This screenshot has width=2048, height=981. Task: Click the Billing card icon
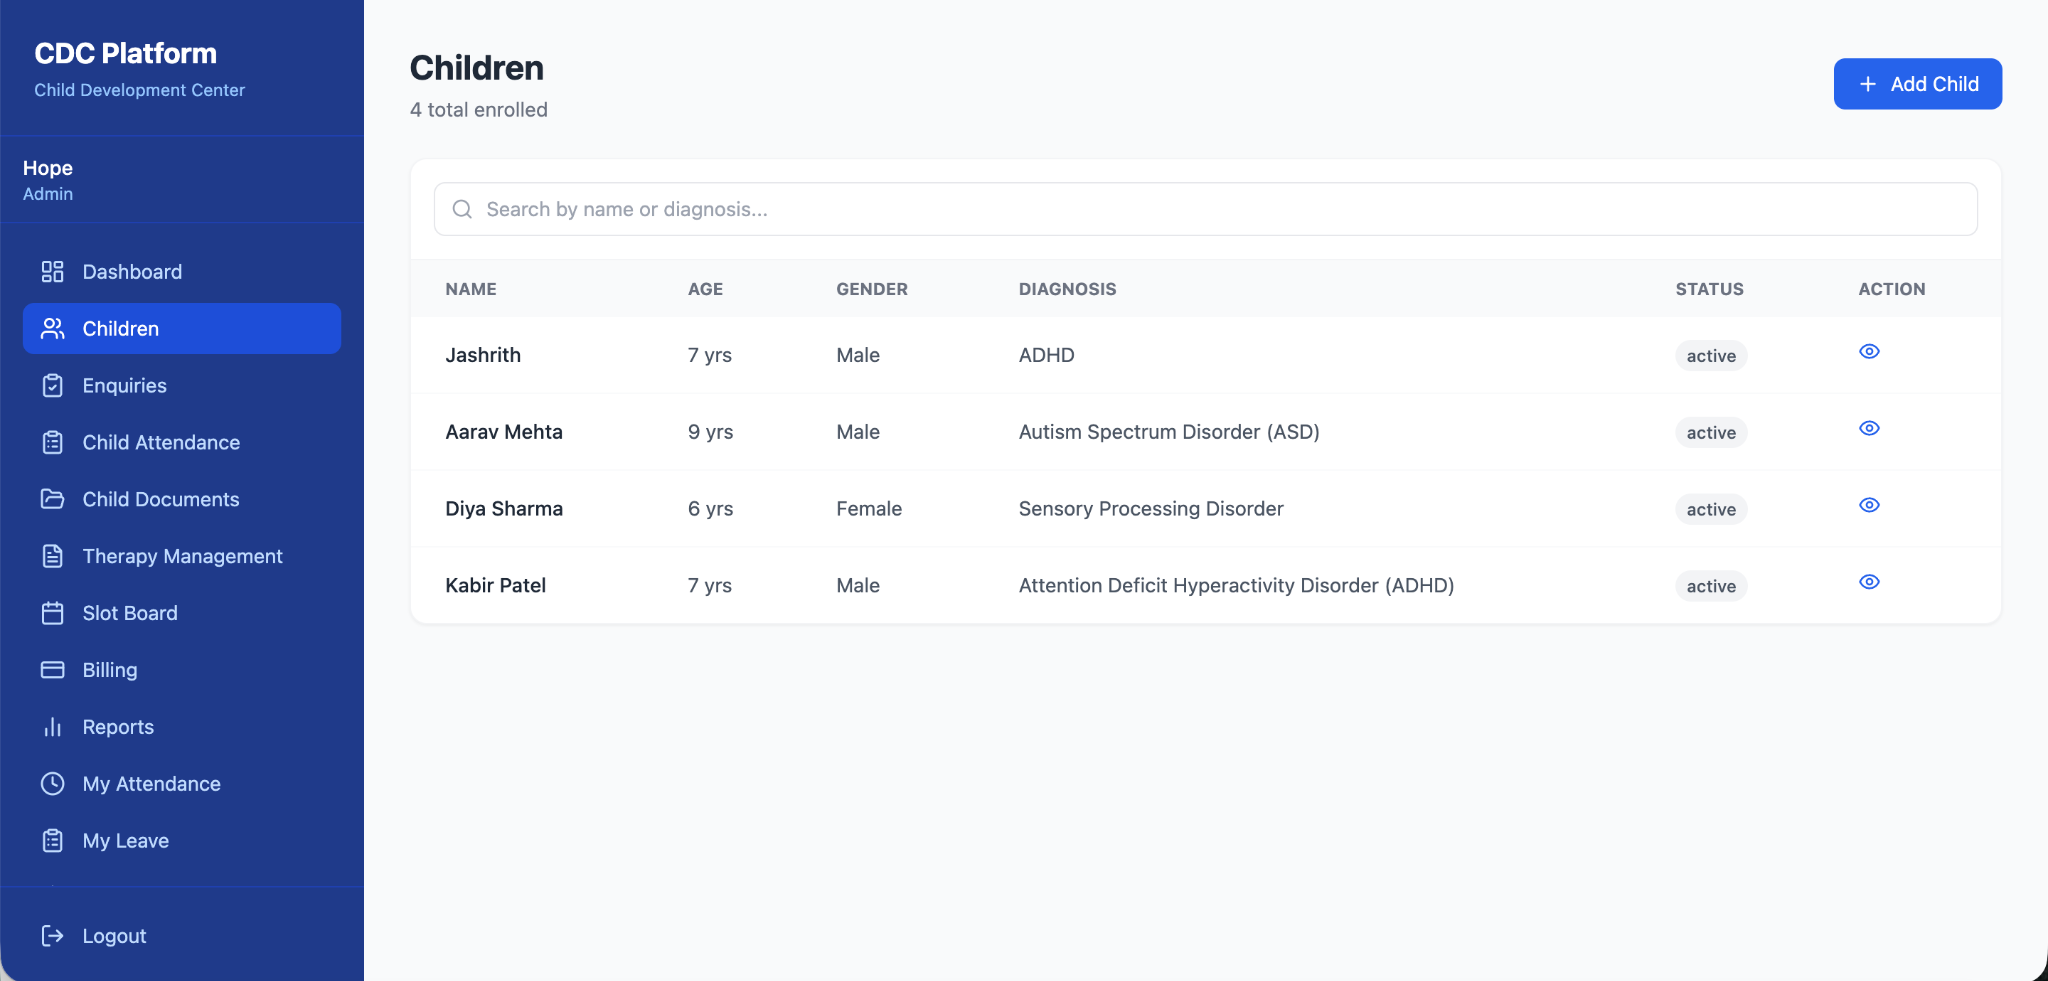pyautogui.click(x=52, y=670)
